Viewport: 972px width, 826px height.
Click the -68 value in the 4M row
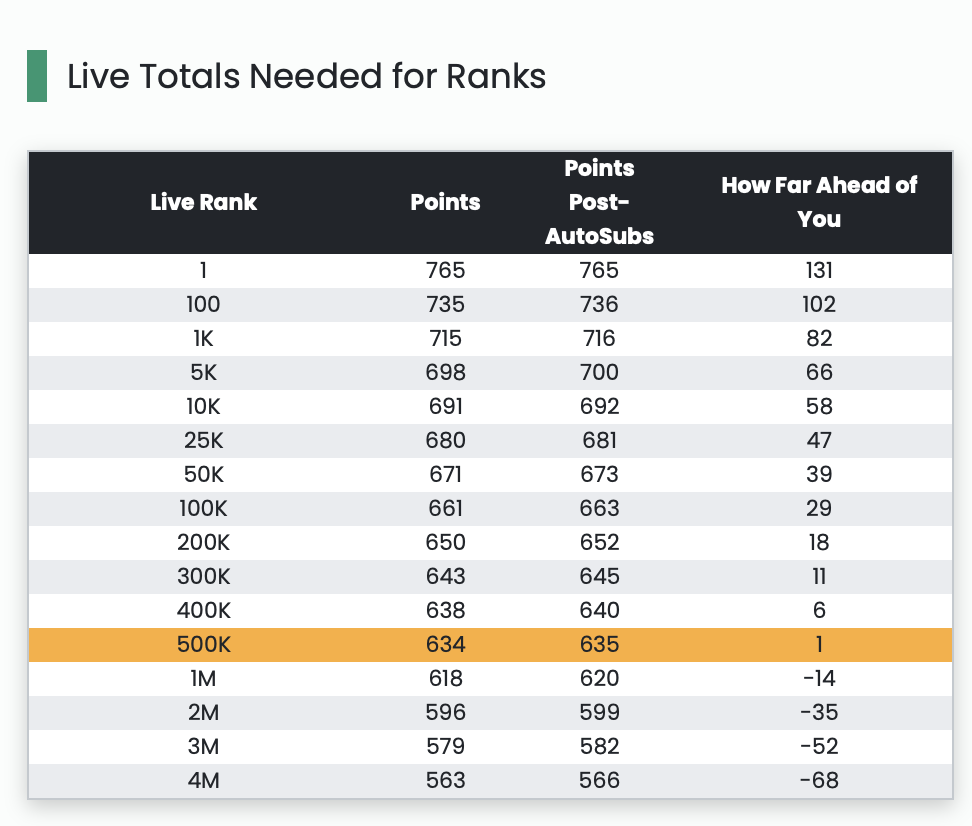819,781
